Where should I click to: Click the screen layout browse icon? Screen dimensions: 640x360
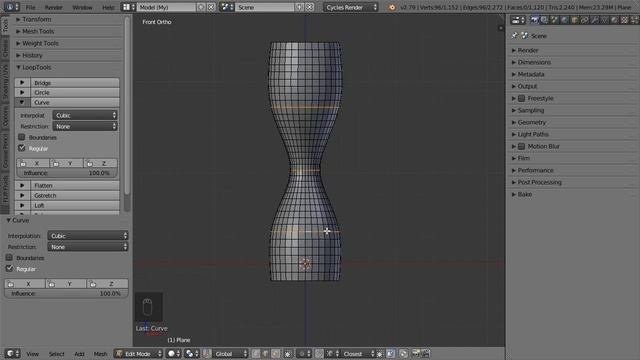pos(129,7)
